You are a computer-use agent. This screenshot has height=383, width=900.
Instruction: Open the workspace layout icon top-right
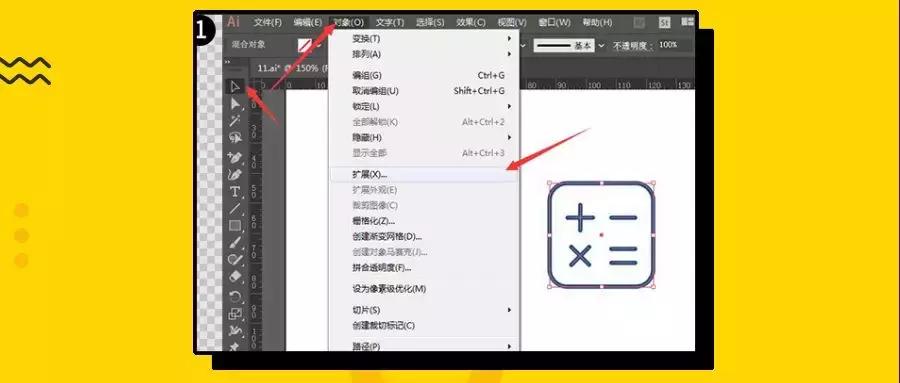pos(687,21)
